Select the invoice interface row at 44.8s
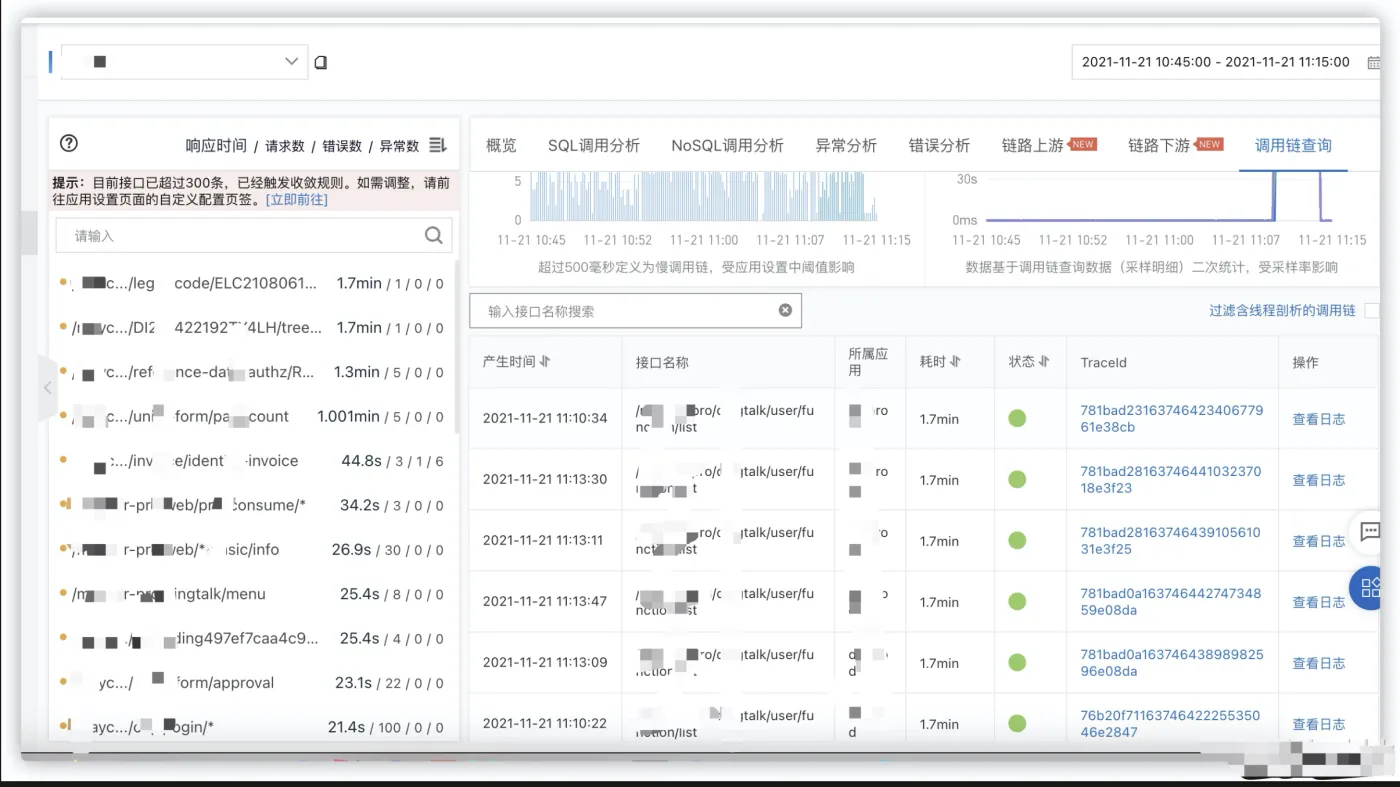The width and height of the screenshot is (1400, 787). coord(253,460)
